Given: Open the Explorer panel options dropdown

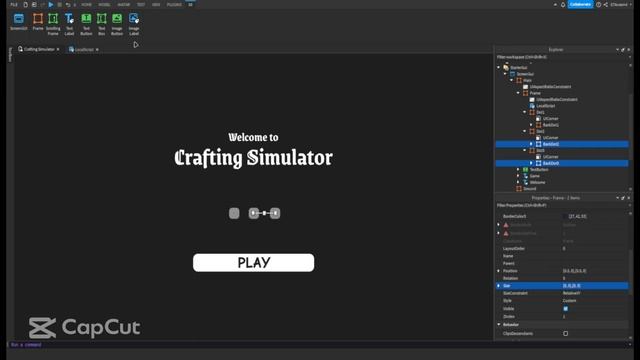Looking at the screenshot, I should (617, 49).
